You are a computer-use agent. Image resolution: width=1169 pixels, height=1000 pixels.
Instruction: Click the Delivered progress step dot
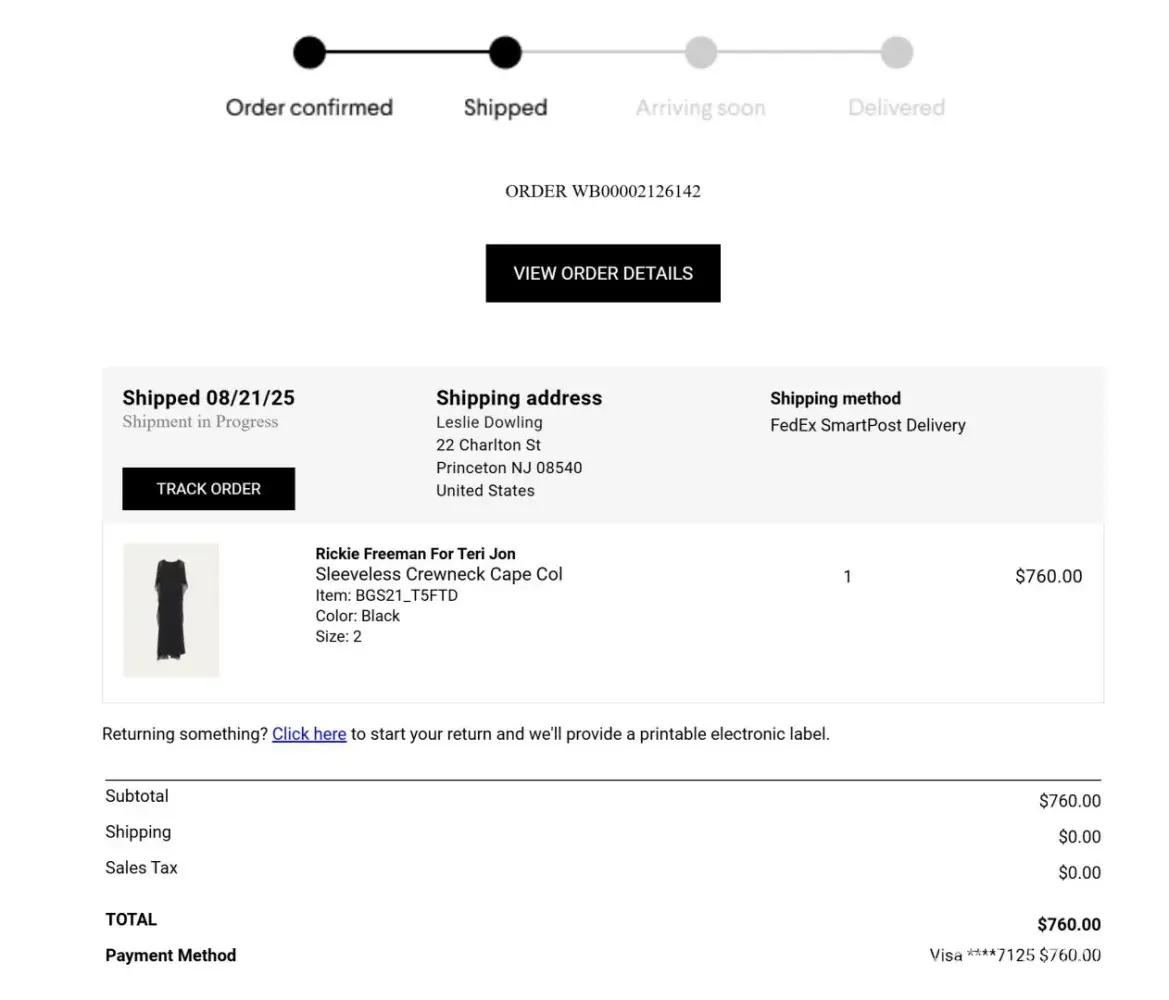coord(897,52)
